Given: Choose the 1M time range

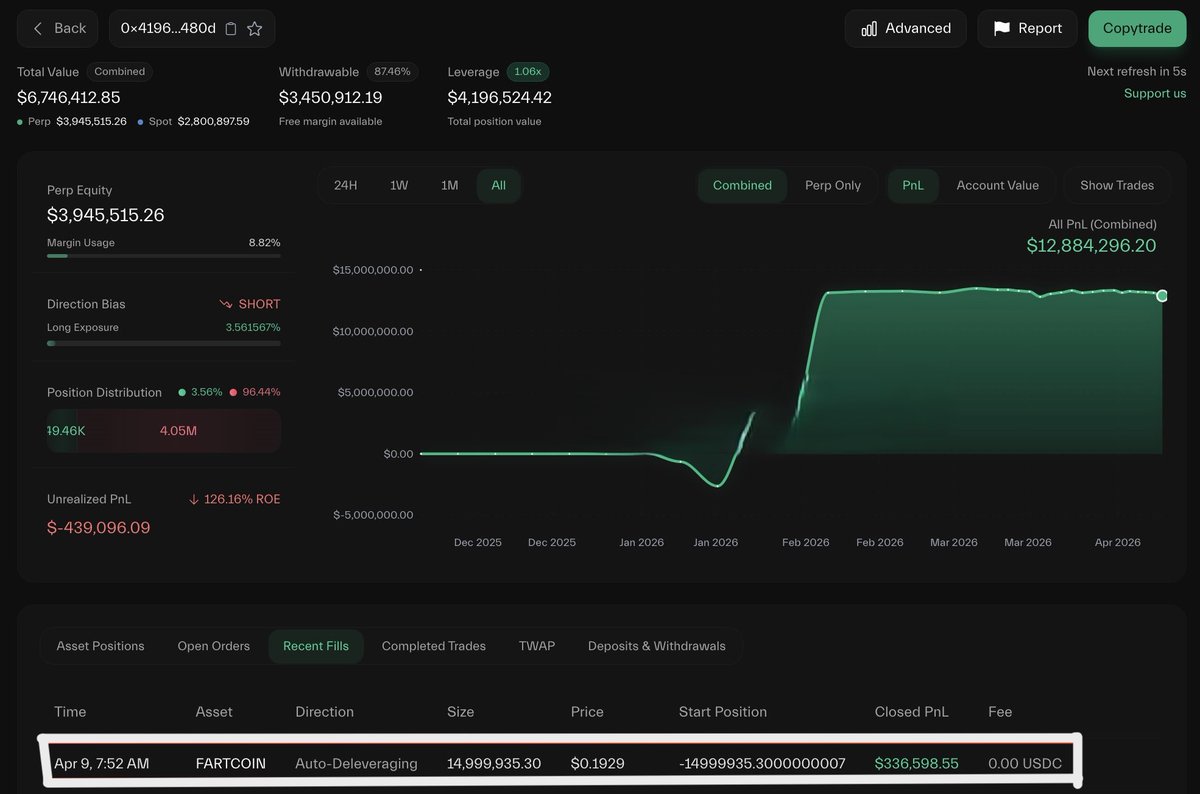Looking at the screenshot, I should (450, 185).
